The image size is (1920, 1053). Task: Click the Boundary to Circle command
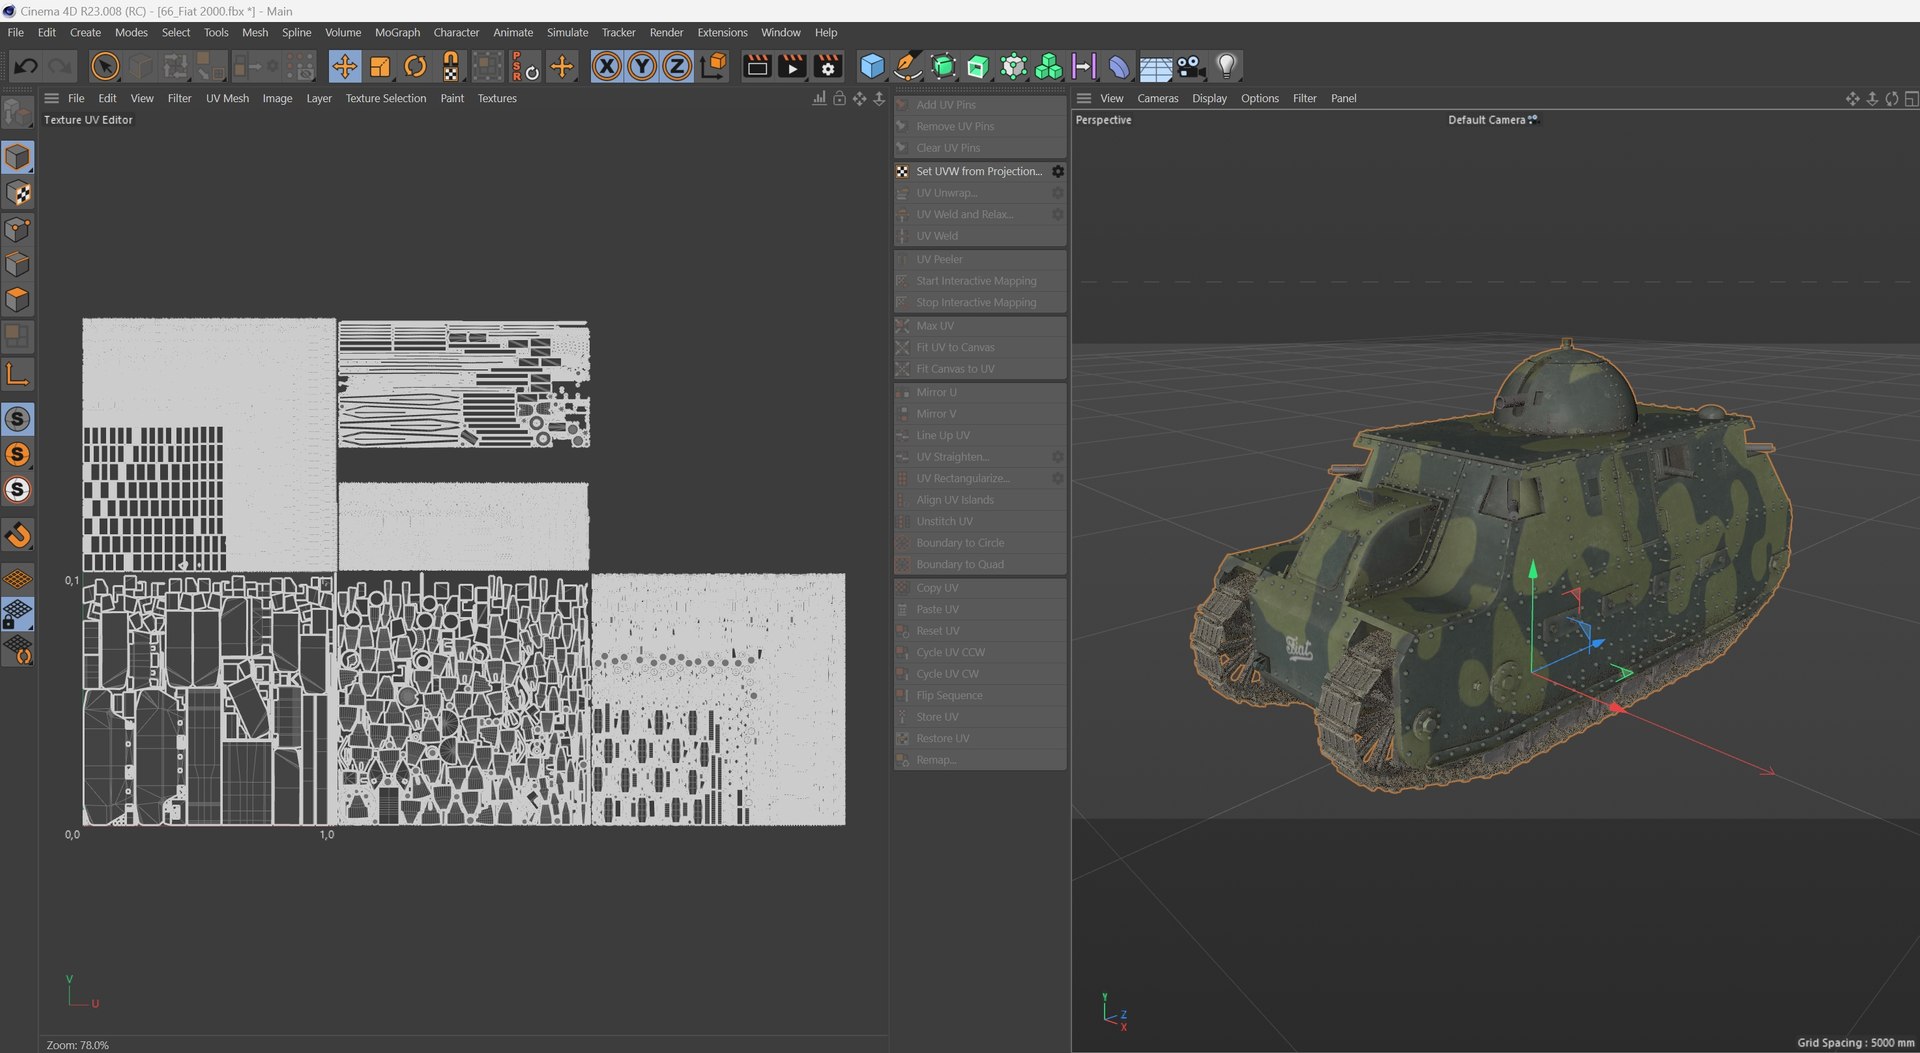980,543
